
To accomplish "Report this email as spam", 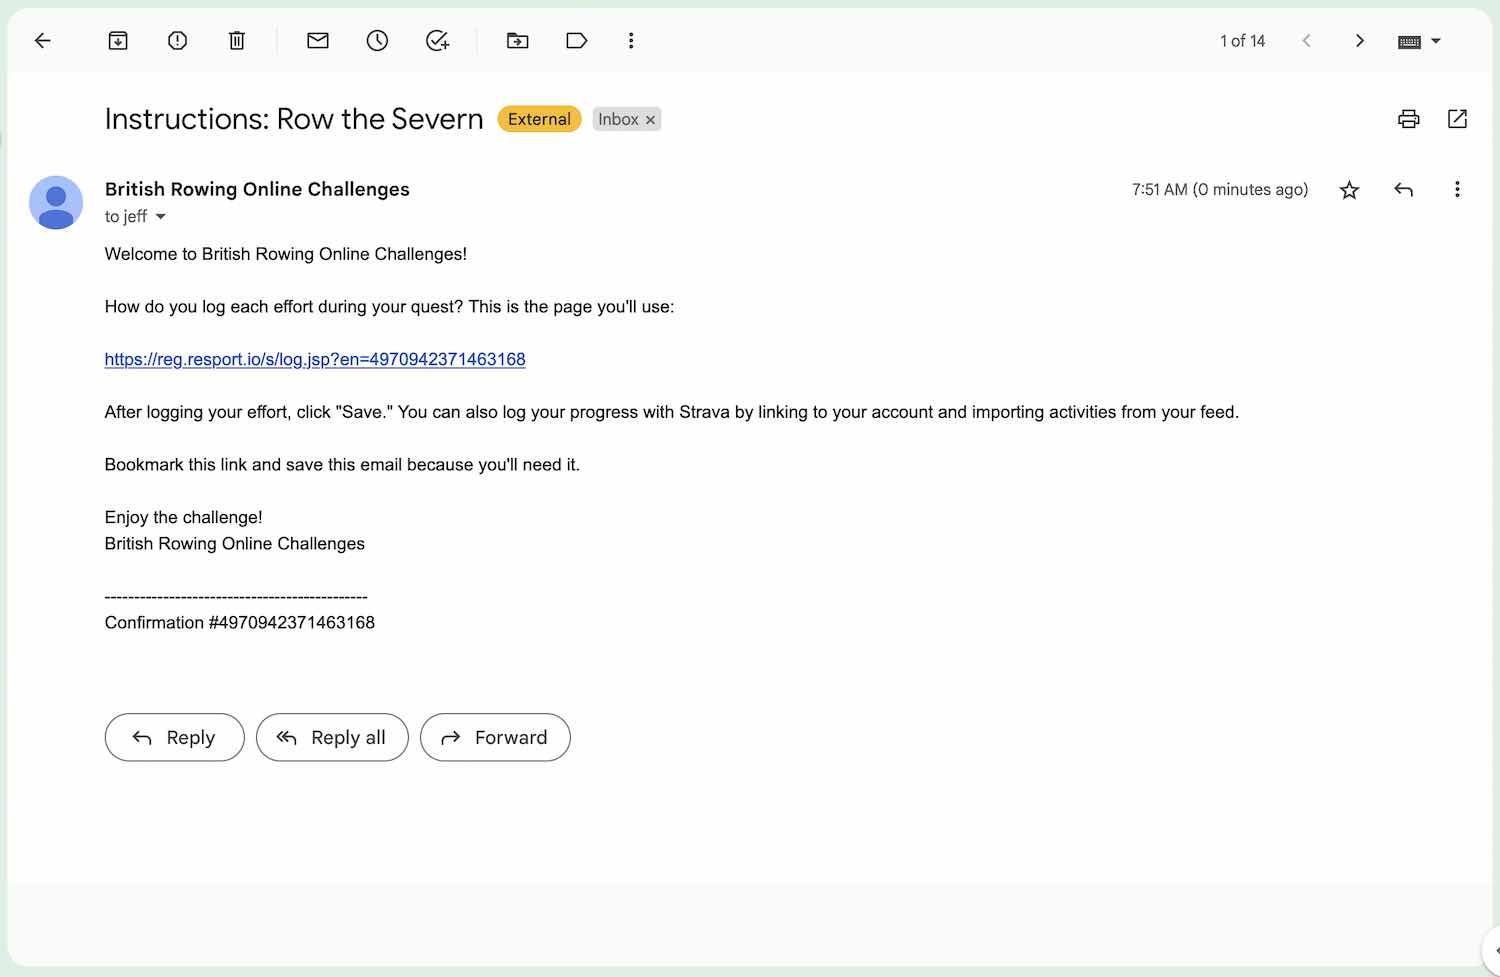I will point(177,41).
